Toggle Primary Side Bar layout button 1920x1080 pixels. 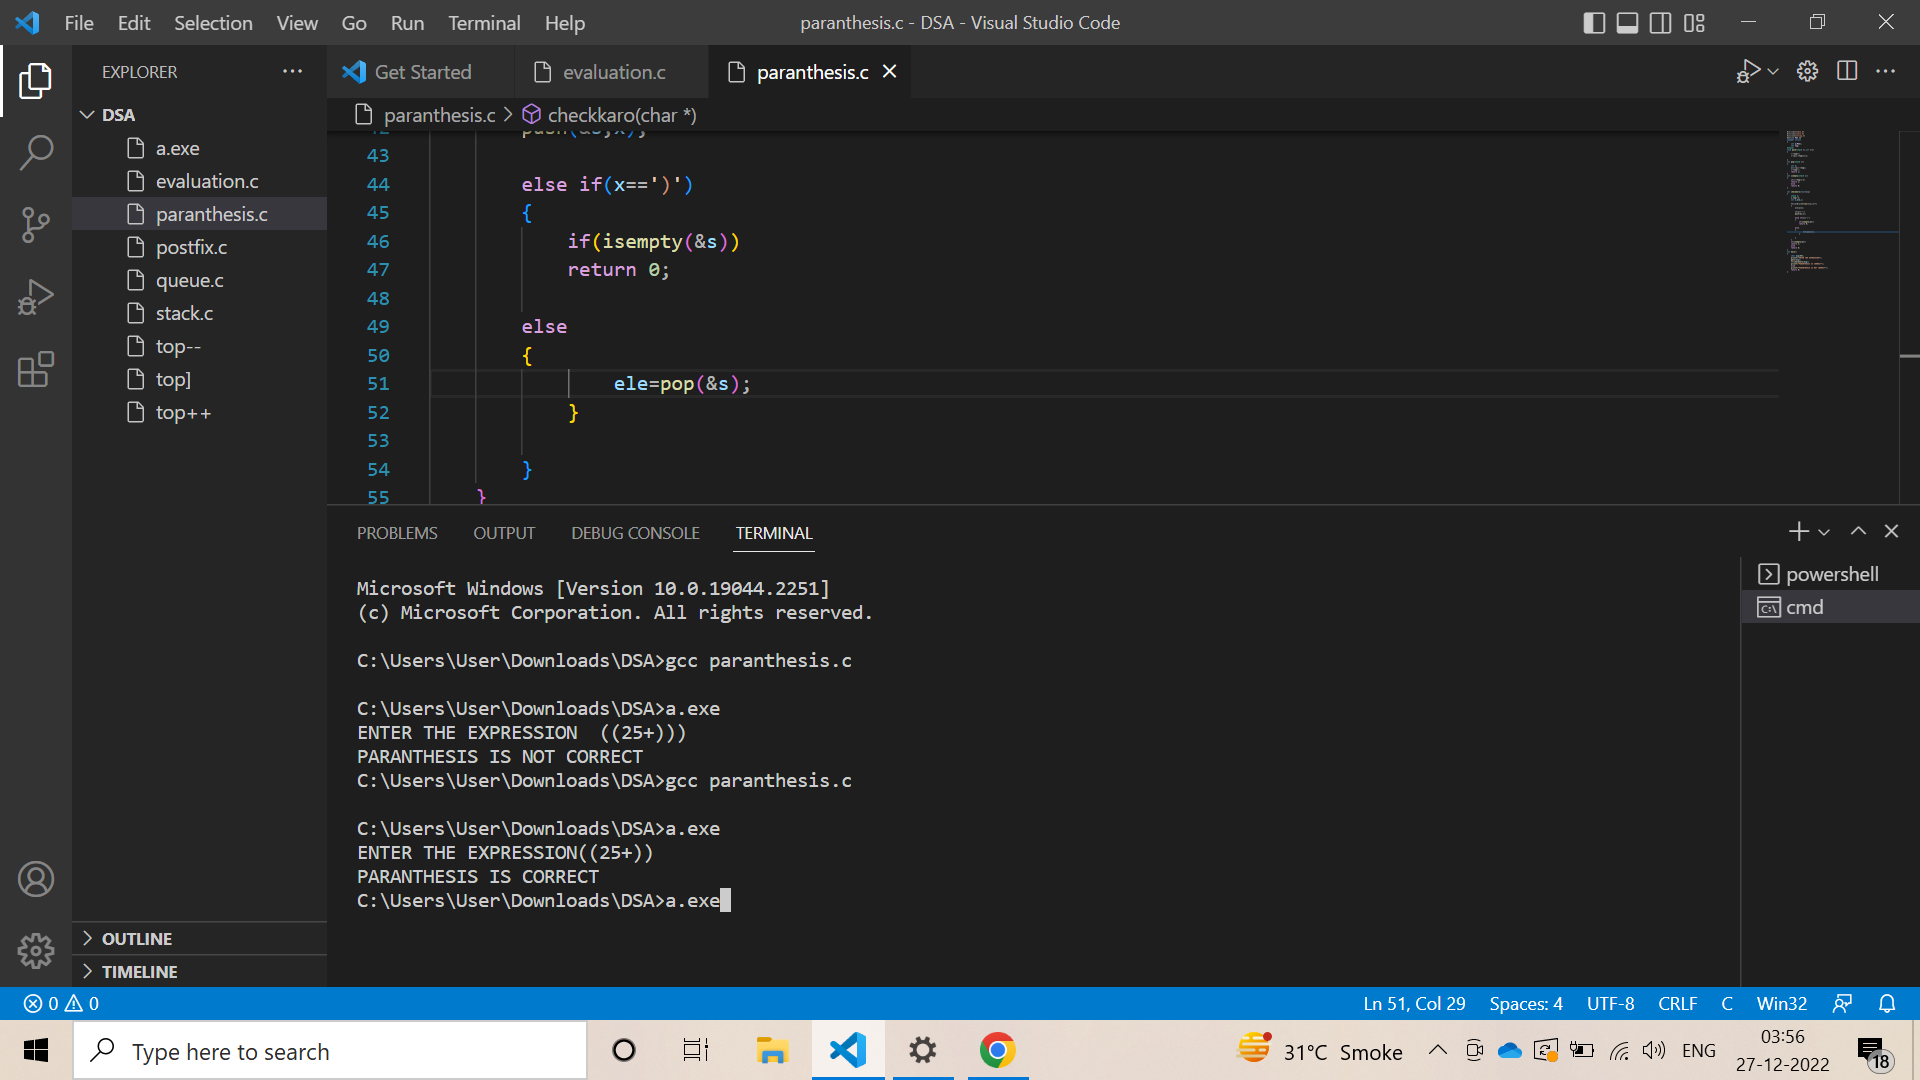(1595, 22)
